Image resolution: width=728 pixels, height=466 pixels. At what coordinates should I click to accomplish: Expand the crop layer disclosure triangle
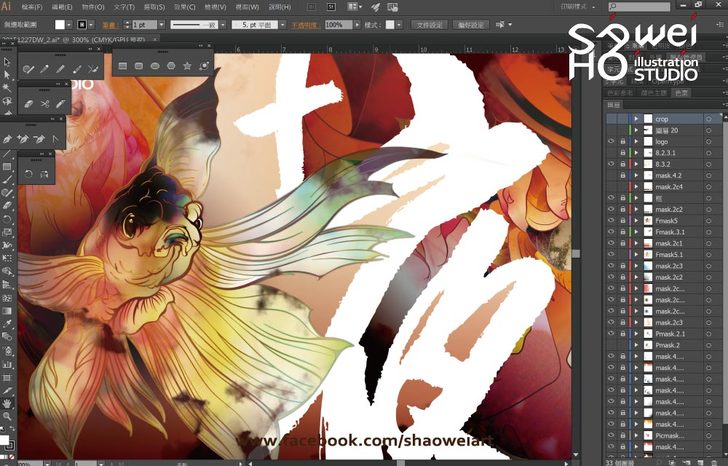(x=636, y=119)
